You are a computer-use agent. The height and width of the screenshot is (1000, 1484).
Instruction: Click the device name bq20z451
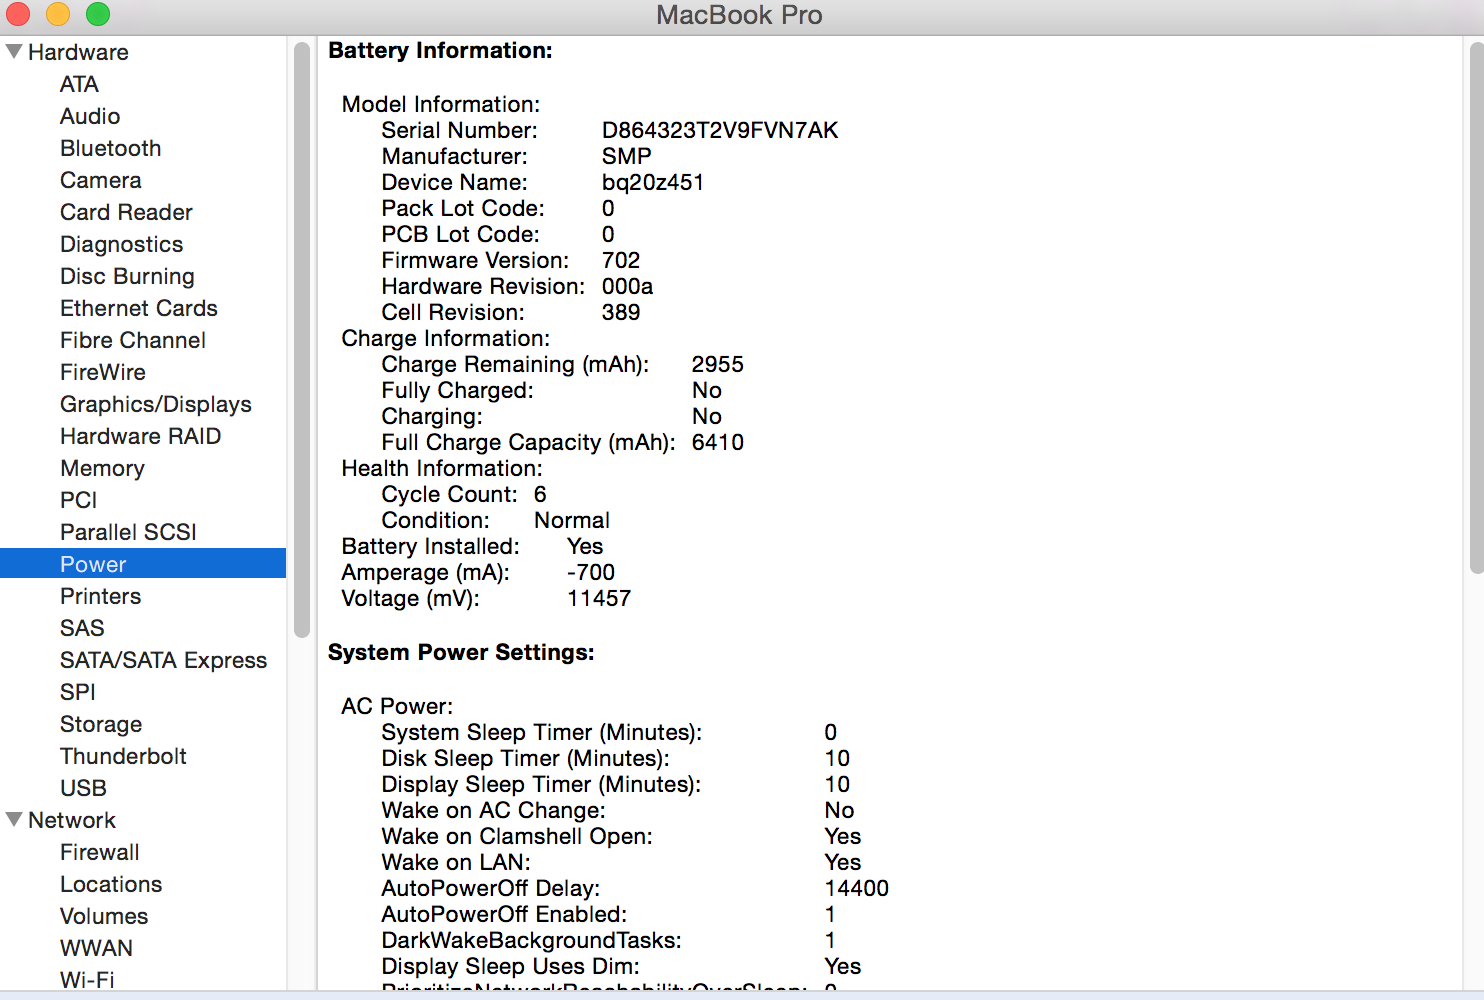click(653, 182)
